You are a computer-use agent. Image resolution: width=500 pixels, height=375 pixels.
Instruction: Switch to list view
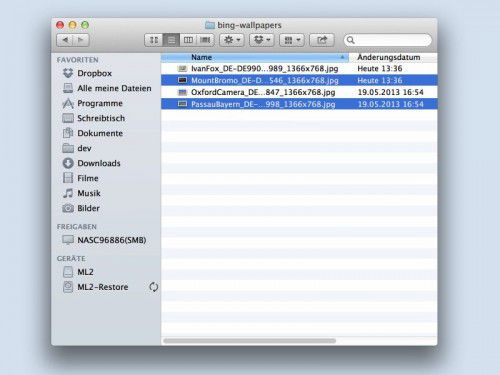coord(171,40)
